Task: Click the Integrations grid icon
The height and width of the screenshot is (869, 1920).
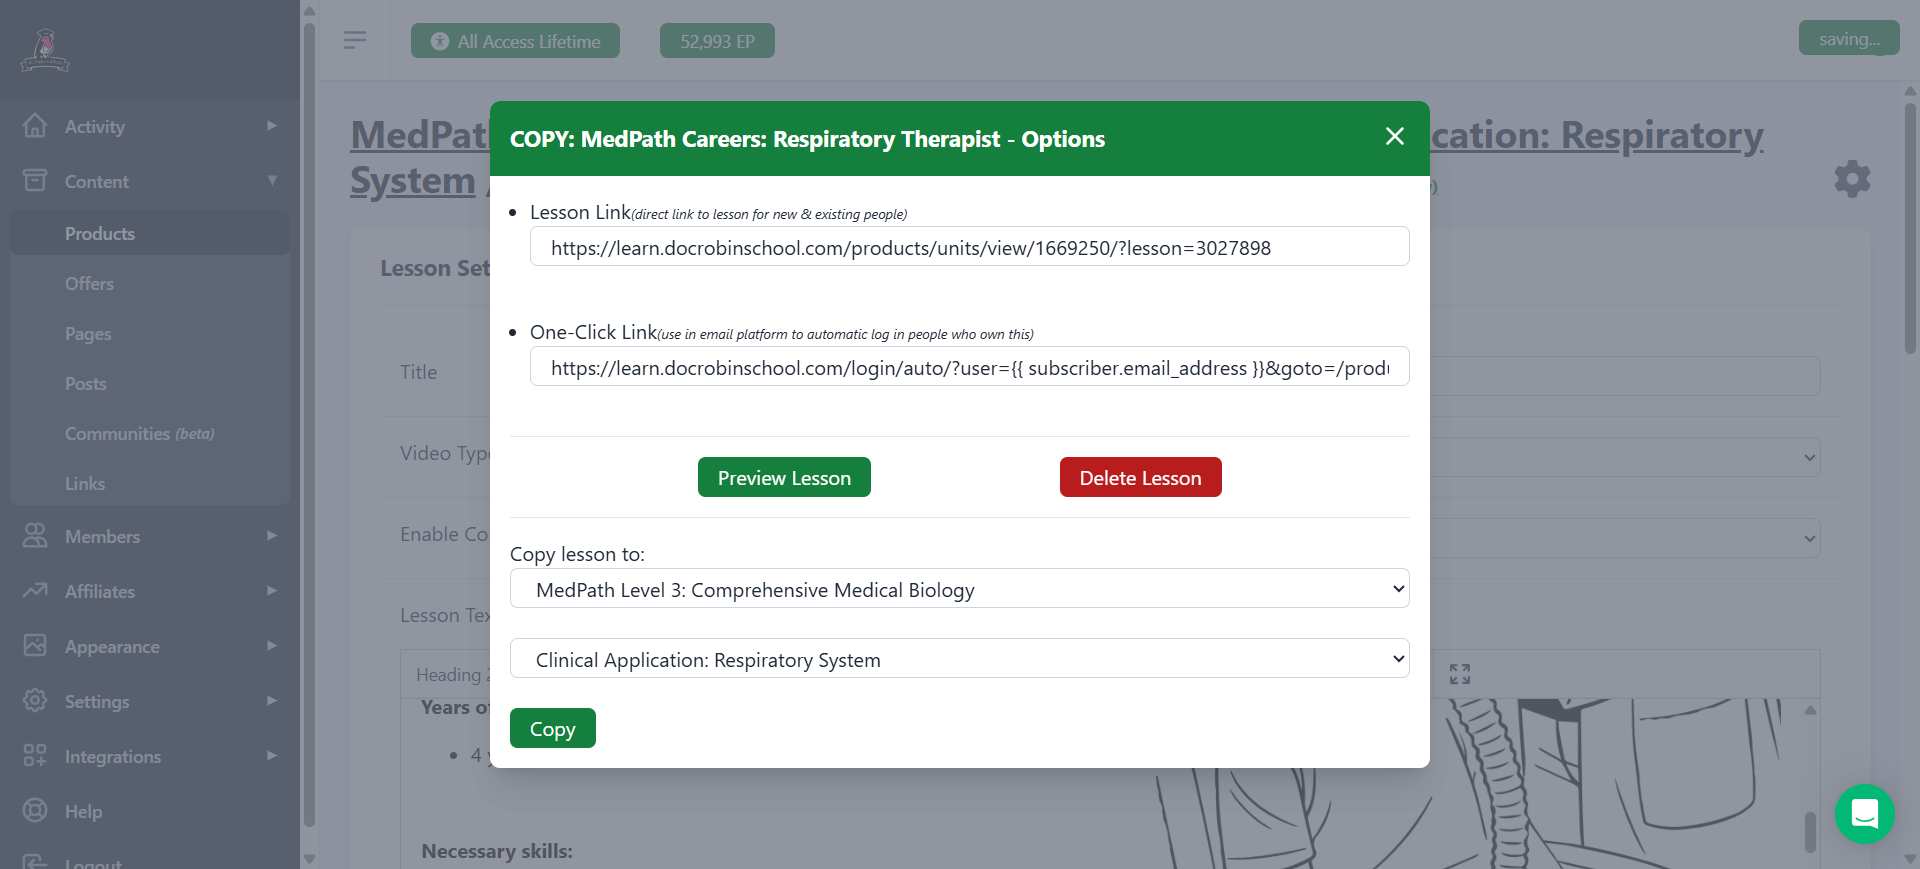Action: (x=35, y=756)
